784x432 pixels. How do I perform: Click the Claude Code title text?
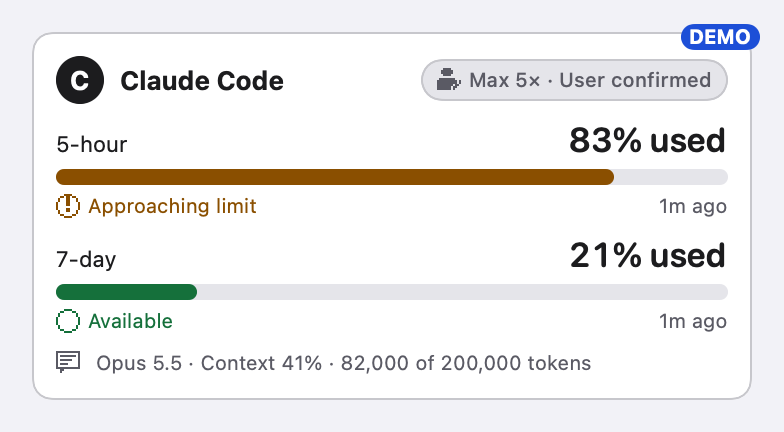tap(202, 81)
